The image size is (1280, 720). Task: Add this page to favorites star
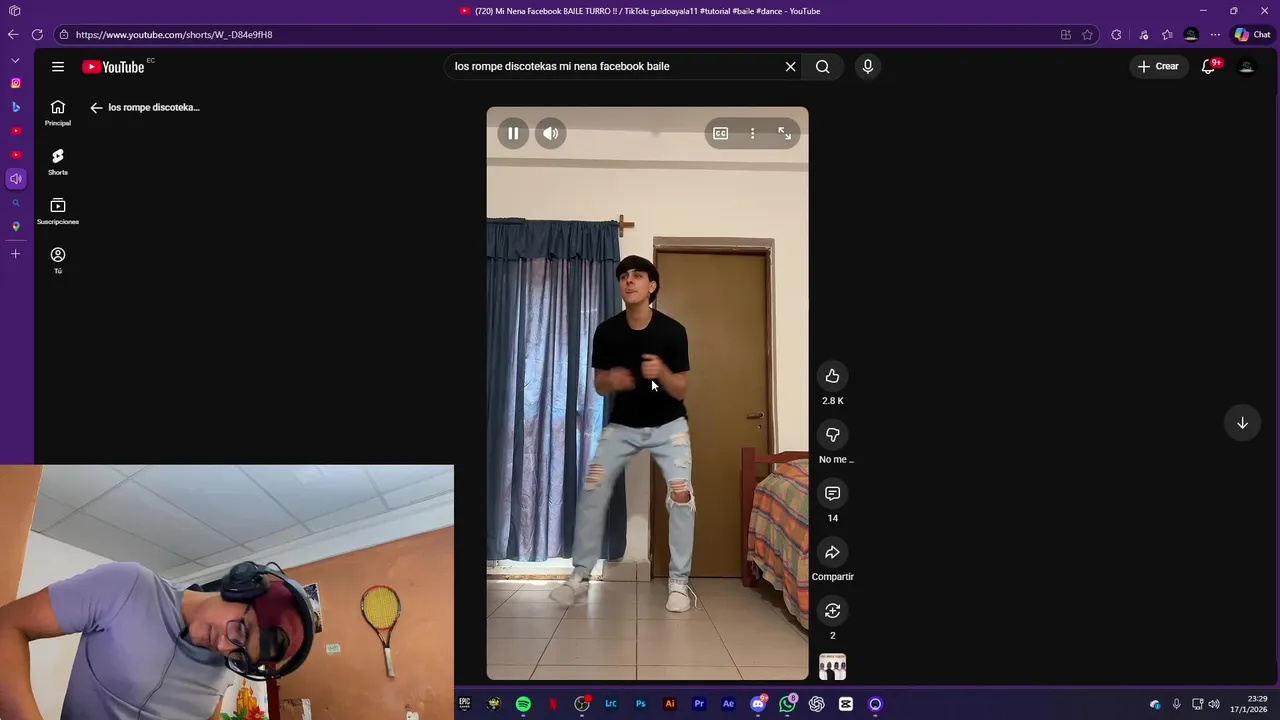tap(1087, 35)
